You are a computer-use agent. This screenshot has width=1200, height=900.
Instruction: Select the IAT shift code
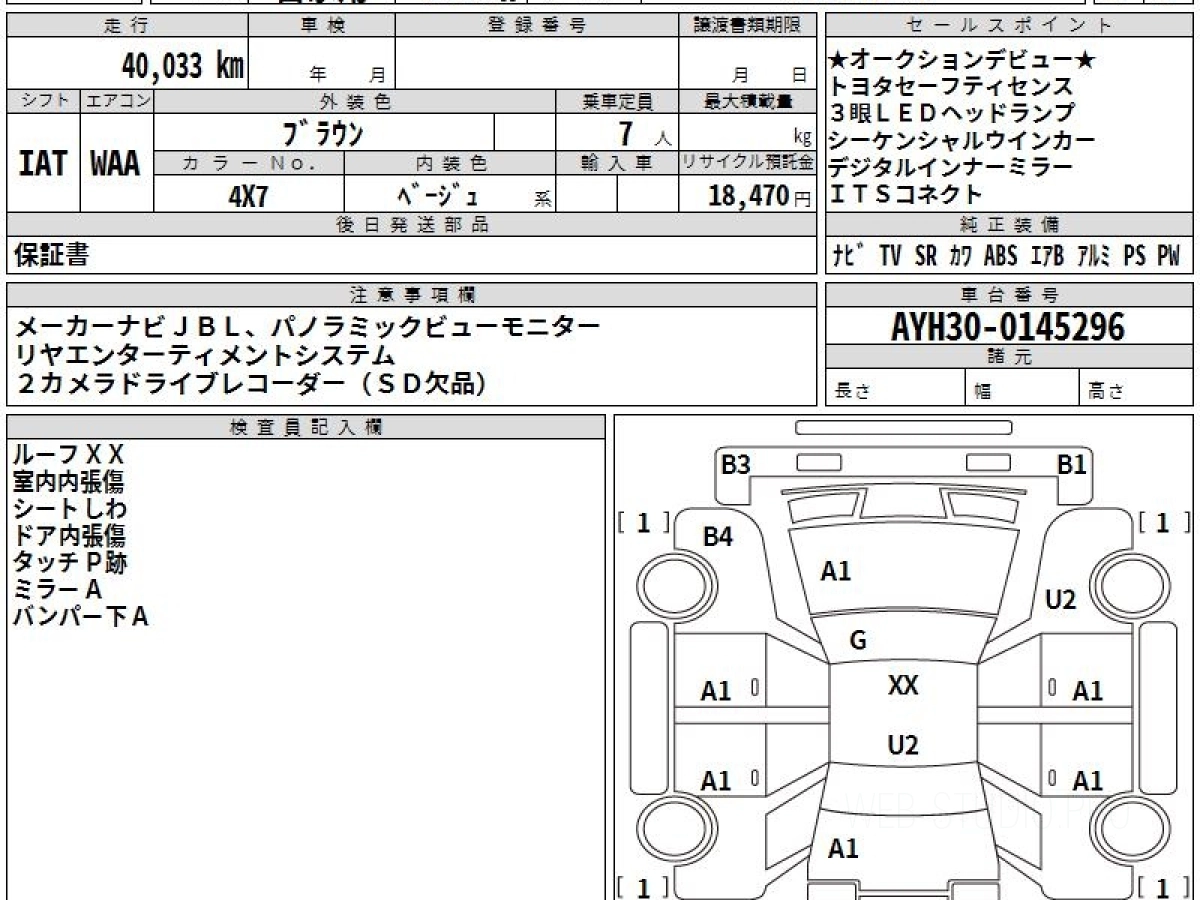(x=42, y=164)
